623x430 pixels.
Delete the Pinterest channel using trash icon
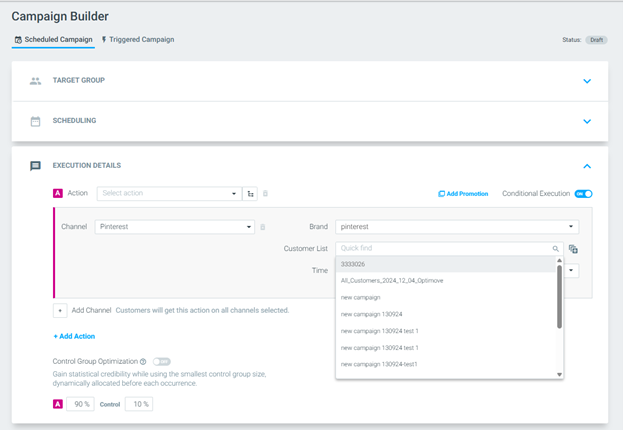coord(263,227)
